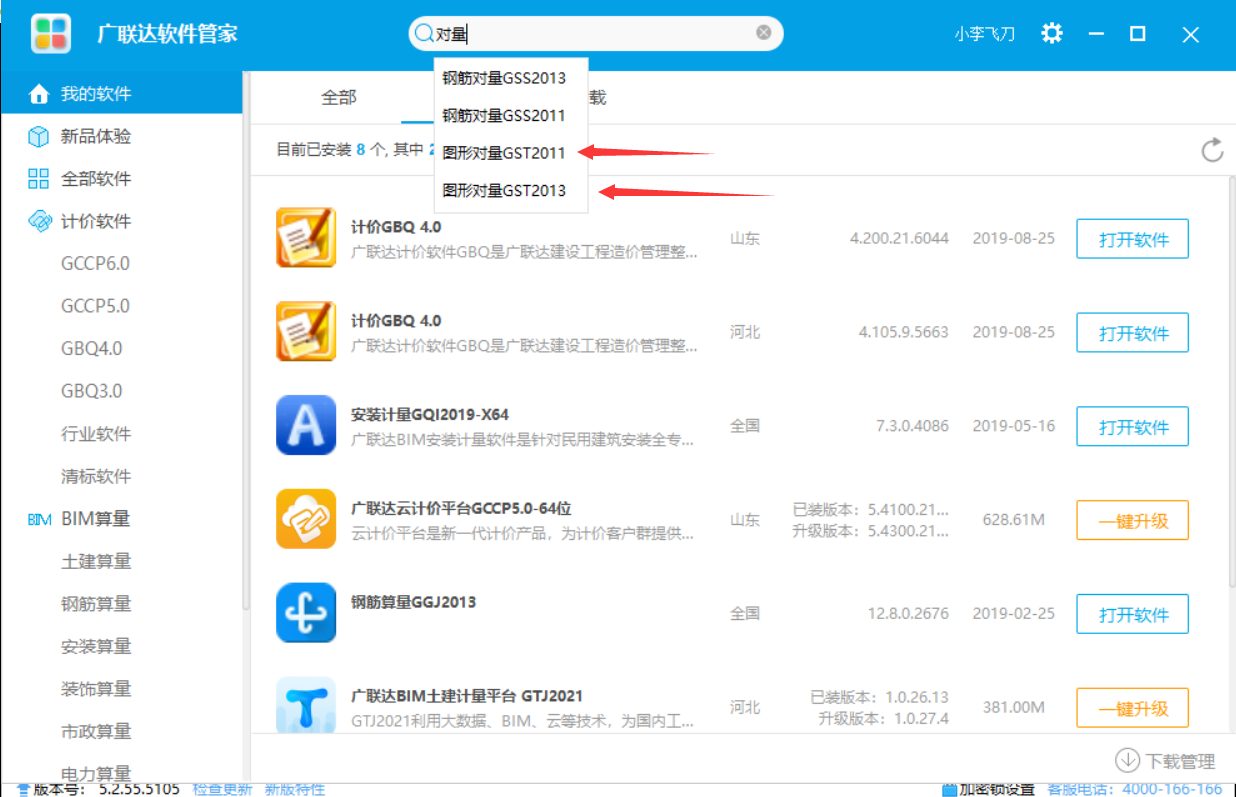Viewport: 1236px width, 797px height.
Task: Select 行业软件 in sidebar
Action: (96, 434)
